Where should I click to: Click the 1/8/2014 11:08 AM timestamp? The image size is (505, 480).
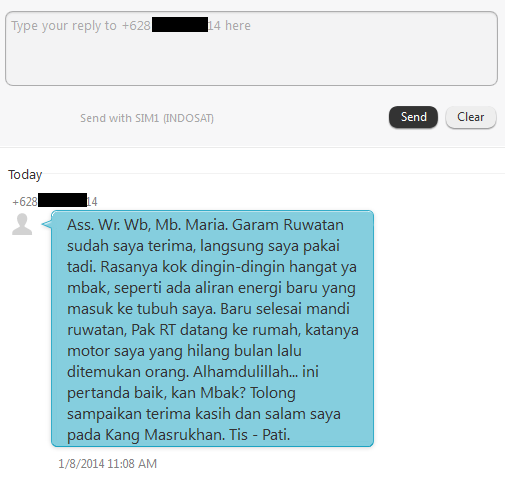pos(107,464)
